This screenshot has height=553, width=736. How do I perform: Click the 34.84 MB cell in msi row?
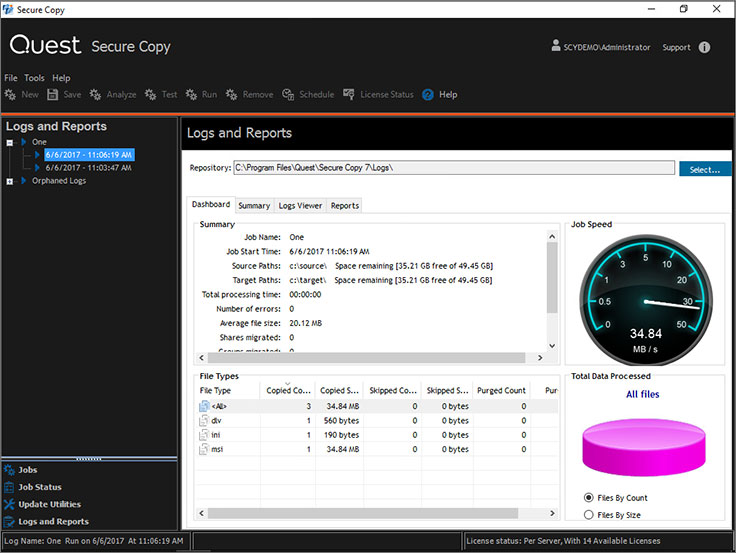coord(343,449)
